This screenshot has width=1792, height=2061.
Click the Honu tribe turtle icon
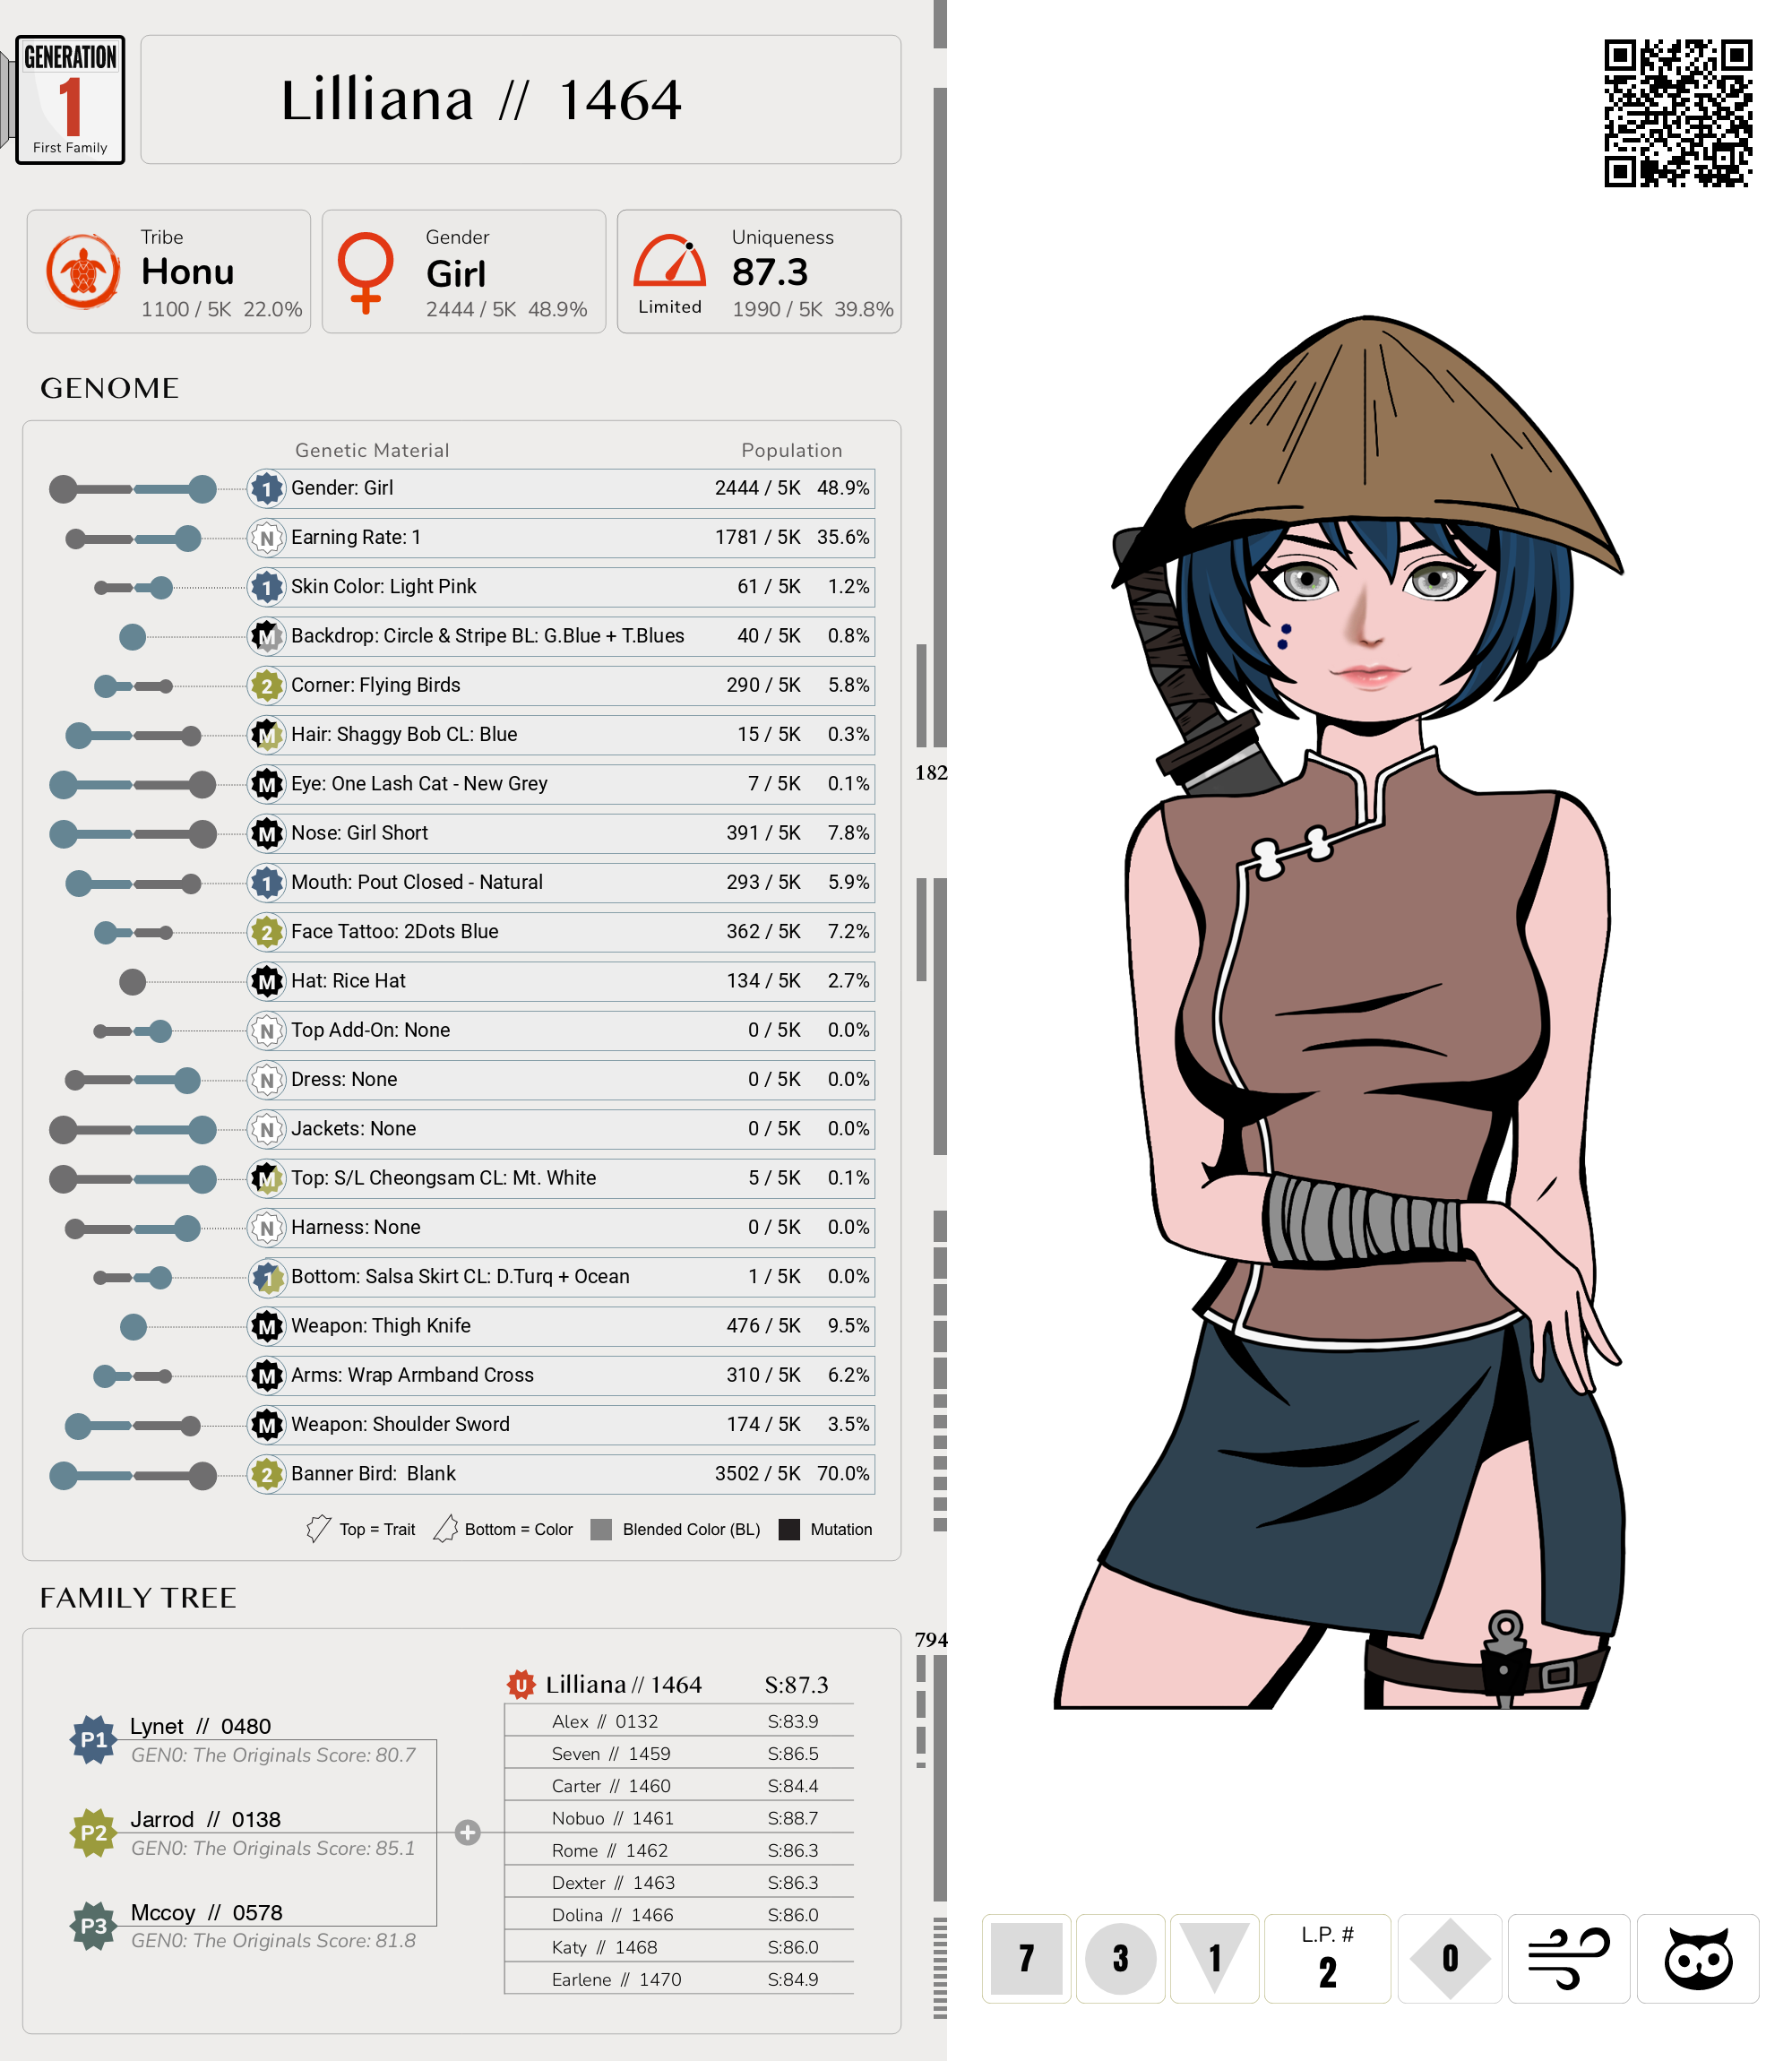[83, 271]
